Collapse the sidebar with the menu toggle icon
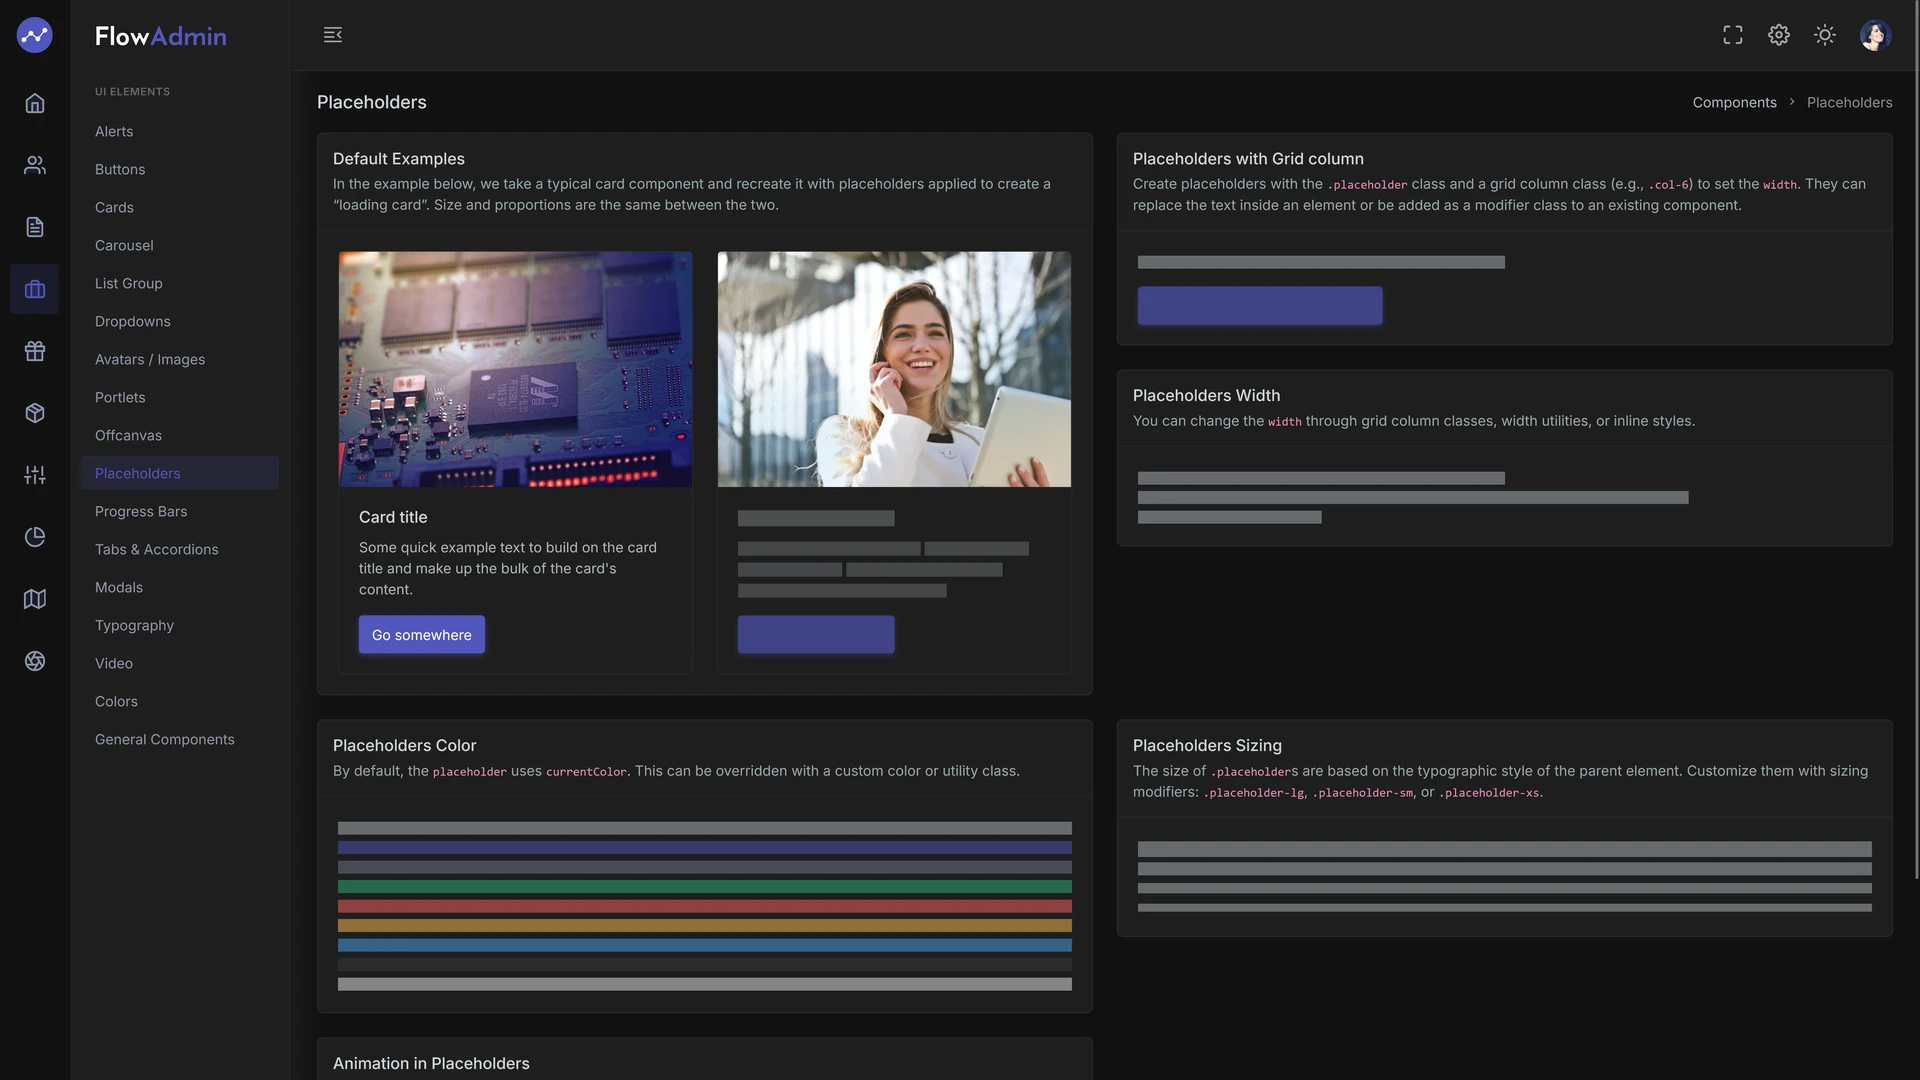The image size is (1920, 1080). (x=333, y=35)
